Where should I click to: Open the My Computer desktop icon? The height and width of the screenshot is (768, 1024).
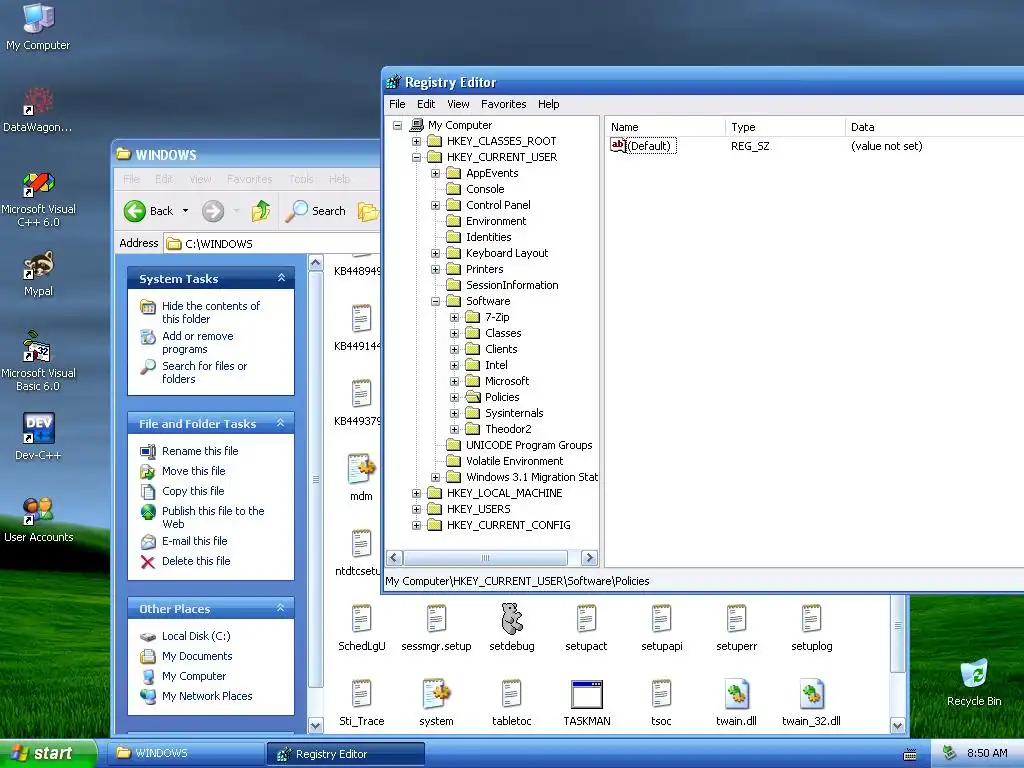(x=38, y=26)
